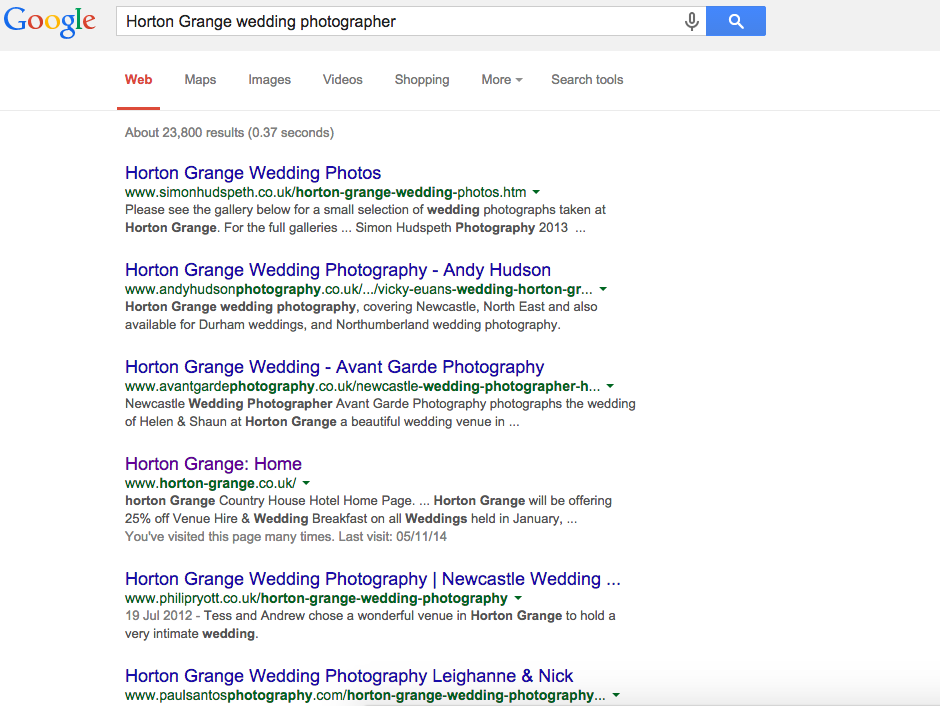940x706 pixels.
Task: Select the Web tab
Action: (138, 80)
